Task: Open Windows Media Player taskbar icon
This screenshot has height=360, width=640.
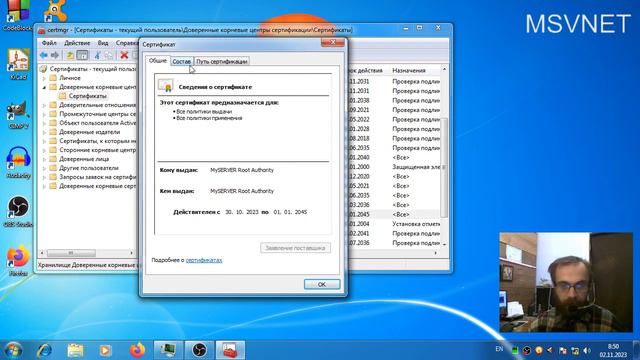Action: pyautogui.click(x=105, y=350)
